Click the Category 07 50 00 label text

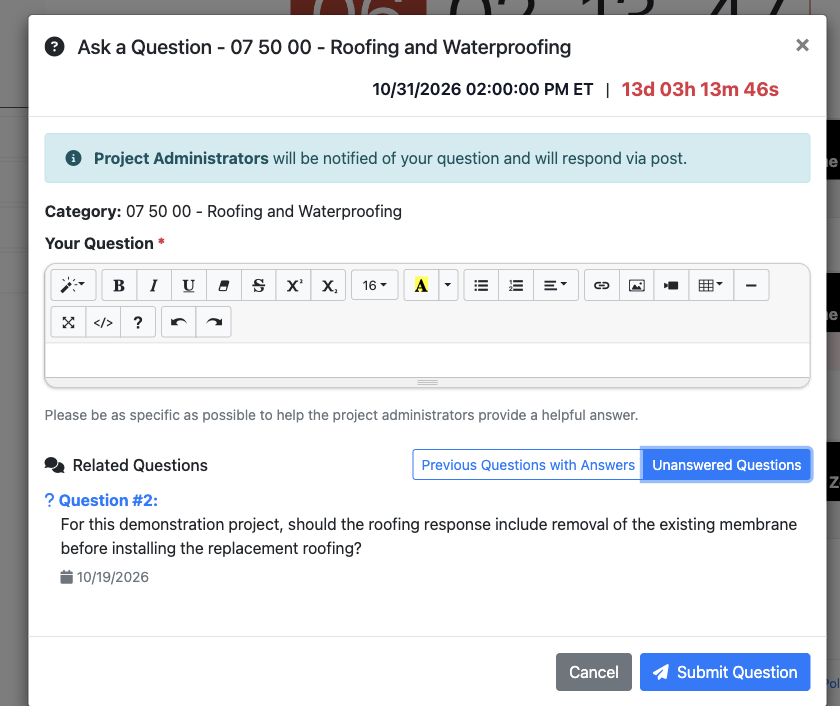click(223, 211)
